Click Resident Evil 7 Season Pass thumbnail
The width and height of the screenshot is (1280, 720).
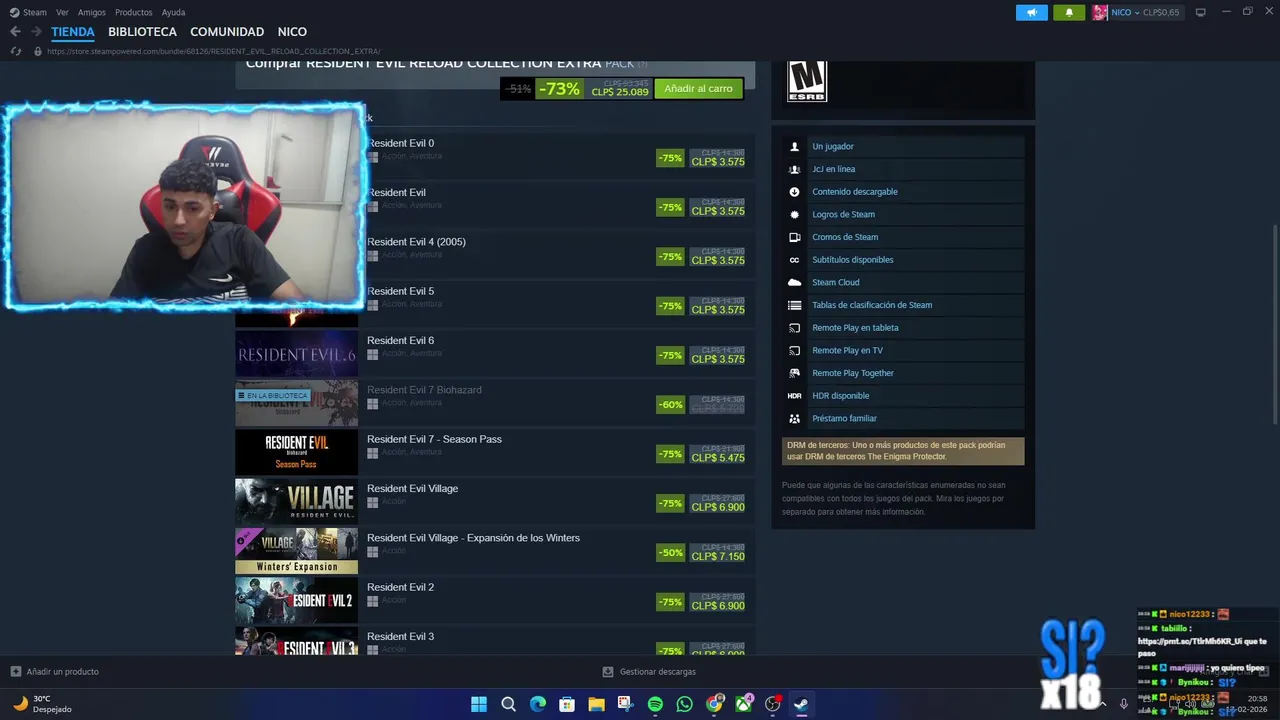(x=296, y=453)
